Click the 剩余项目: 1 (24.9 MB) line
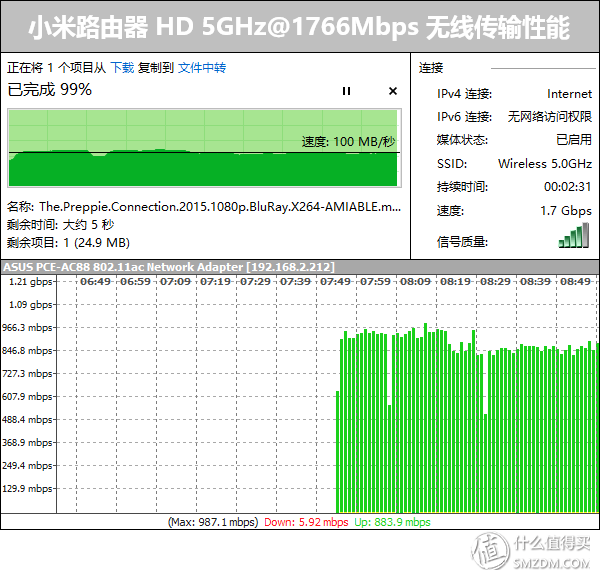The image size is (600, 580). pos(68,243)
